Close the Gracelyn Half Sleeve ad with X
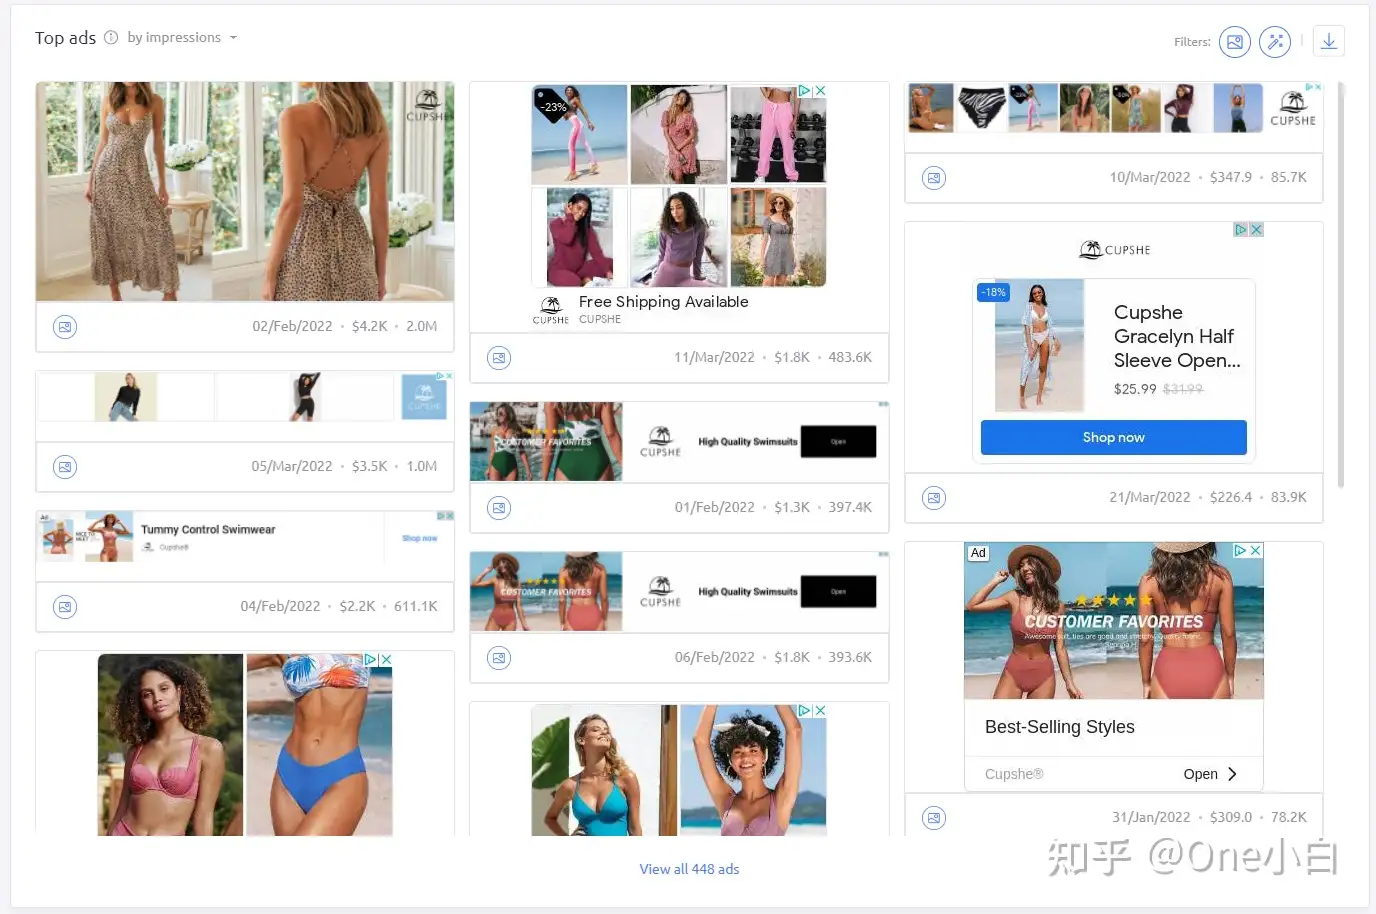This screenshot has height=914, width=1376. tap(1257, 230)
